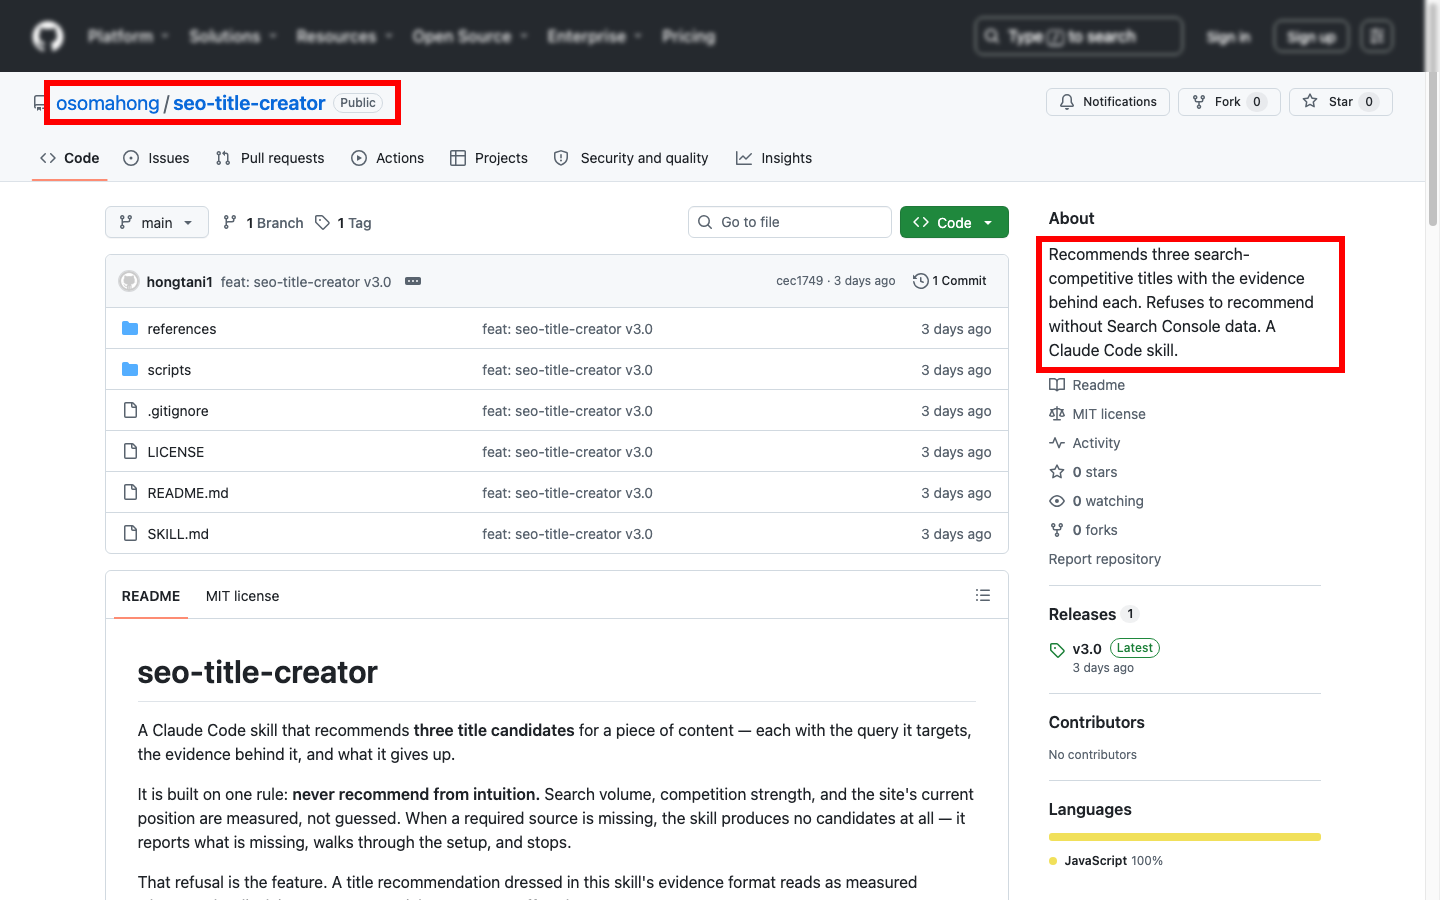Open the main branch selector dropdown

click(x=157, y=222)
